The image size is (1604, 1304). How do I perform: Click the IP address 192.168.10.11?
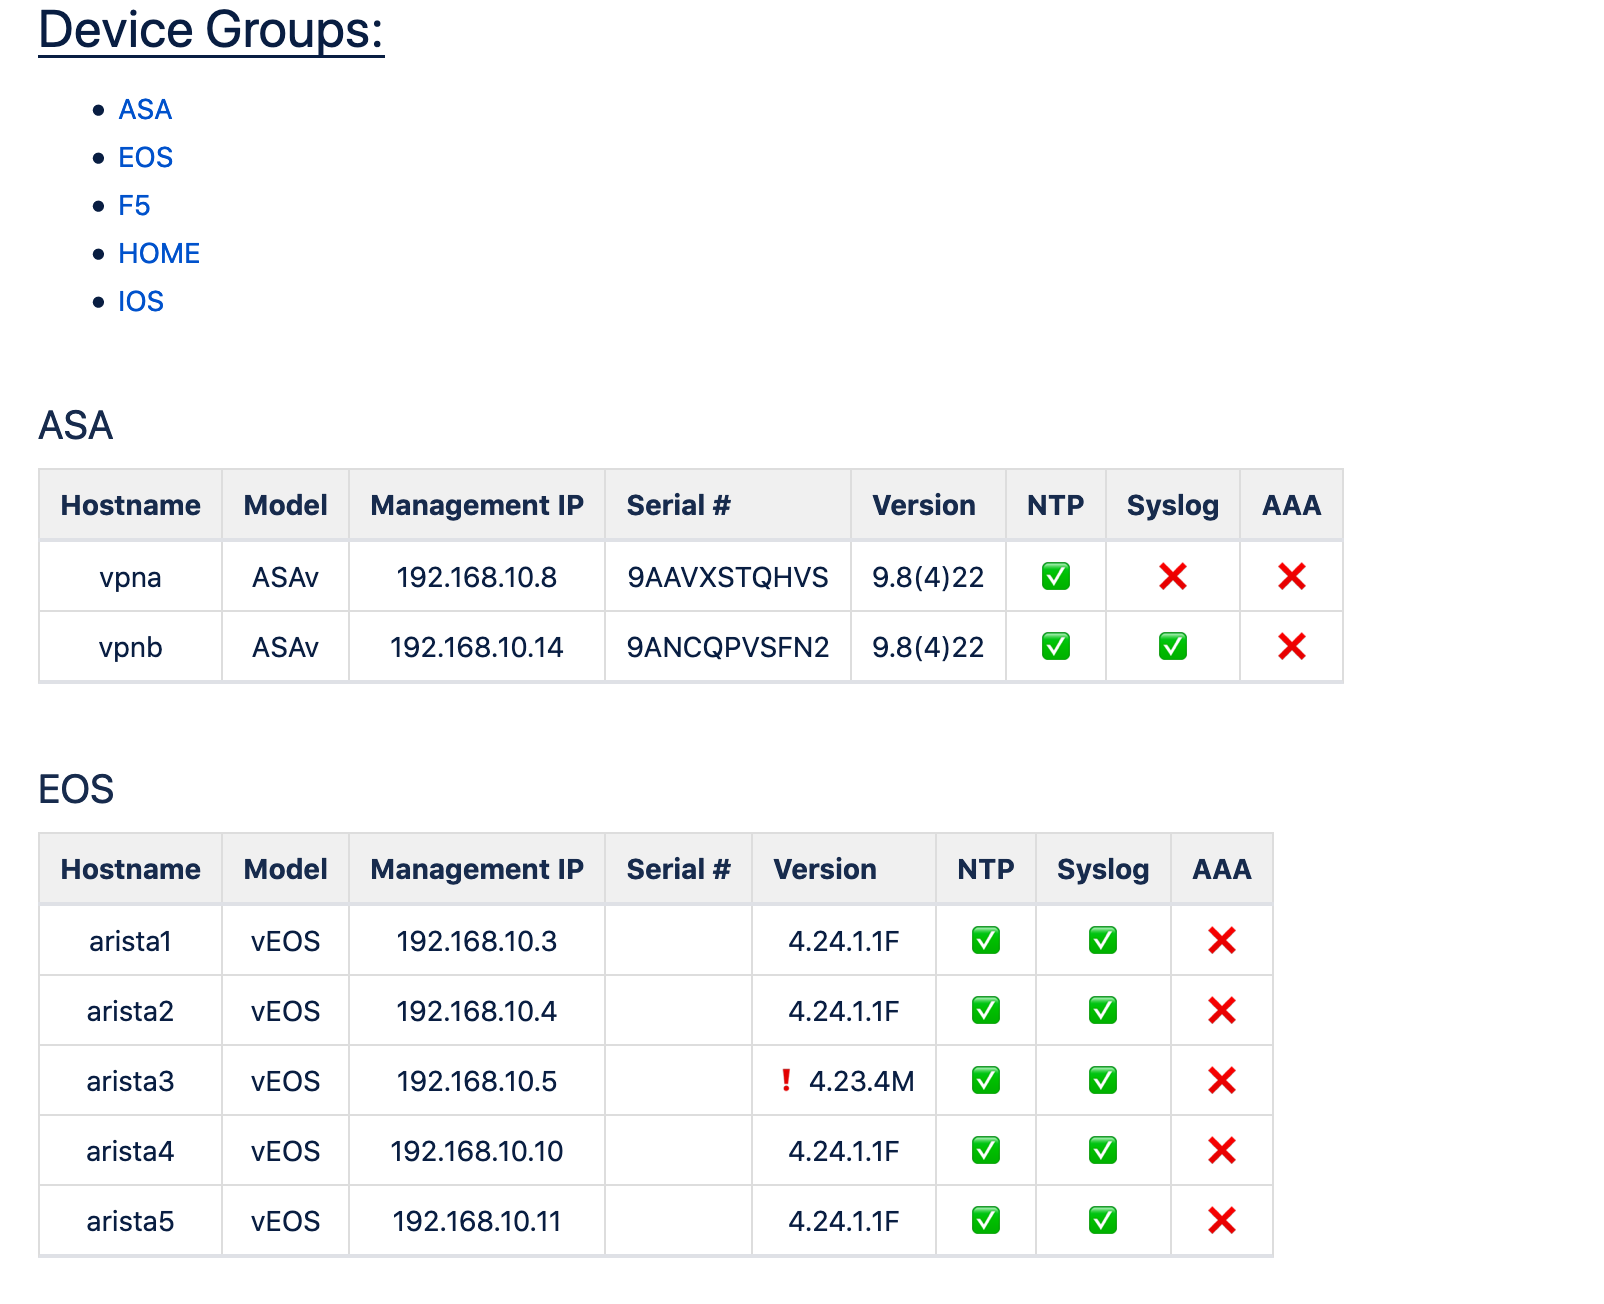click(x=477, y=1221)
